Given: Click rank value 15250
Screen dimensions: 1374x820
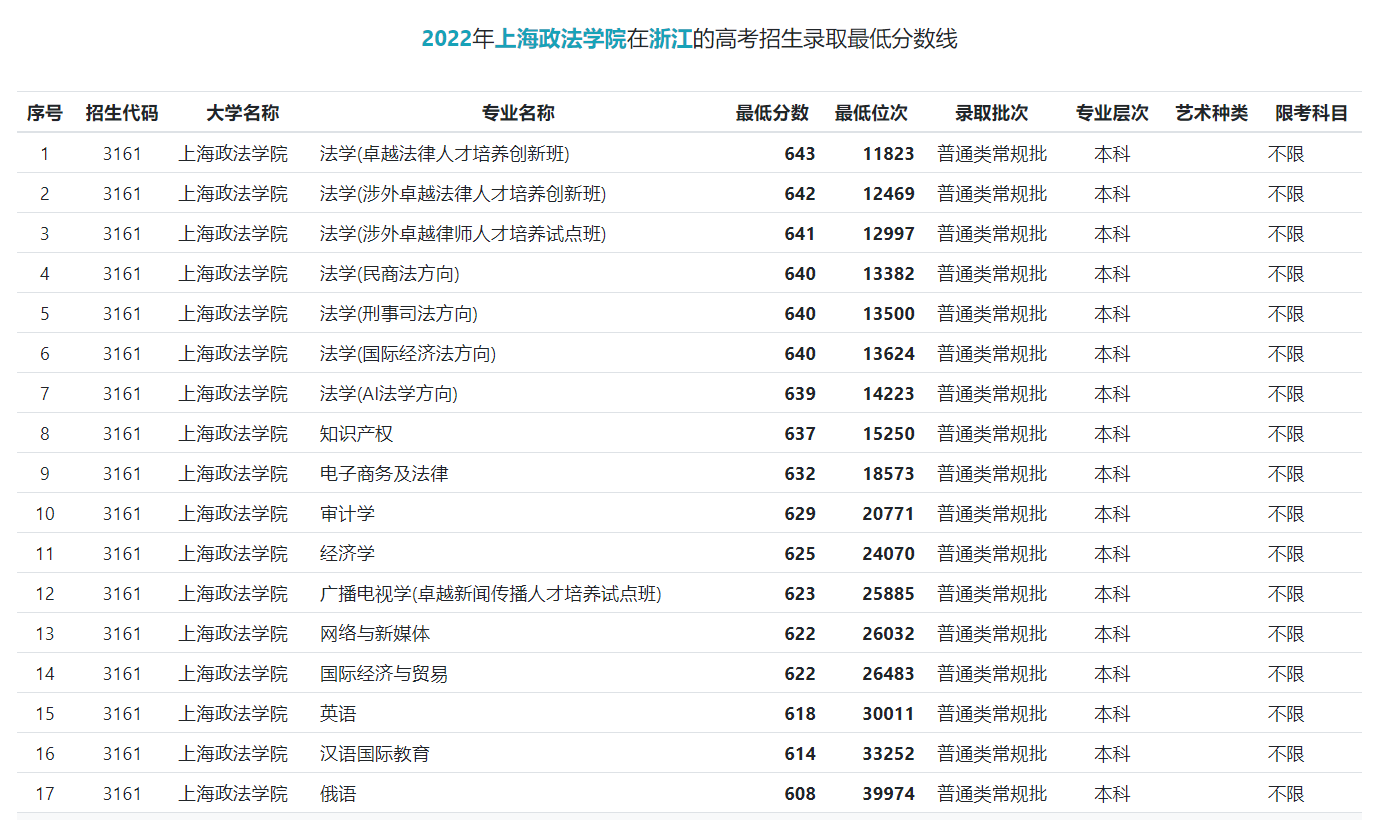Looking at the screenshot, I should coord(889,434).
